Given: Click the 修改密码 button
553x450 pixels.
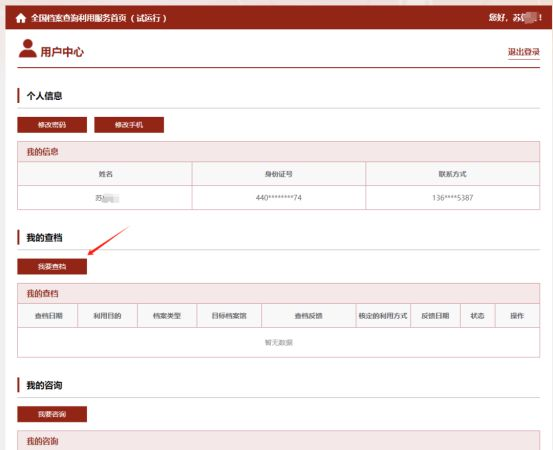Looking at the screenshot, I should [x=52, y=125].
